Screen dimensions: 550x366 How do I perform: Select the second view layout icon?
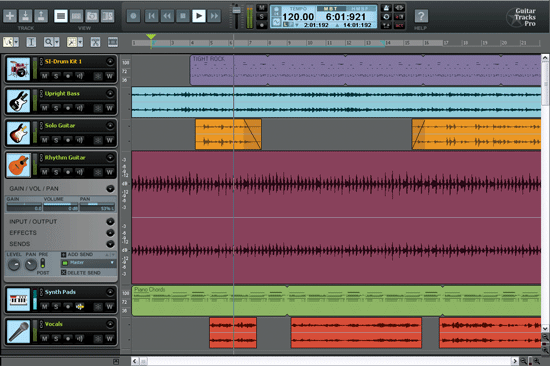tap(76, 16)
